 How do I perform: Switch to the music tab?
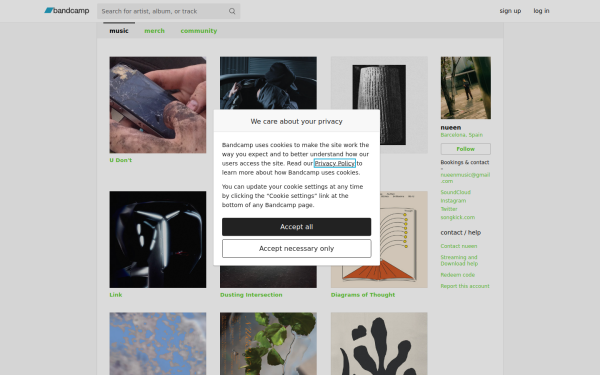[119, 31]
